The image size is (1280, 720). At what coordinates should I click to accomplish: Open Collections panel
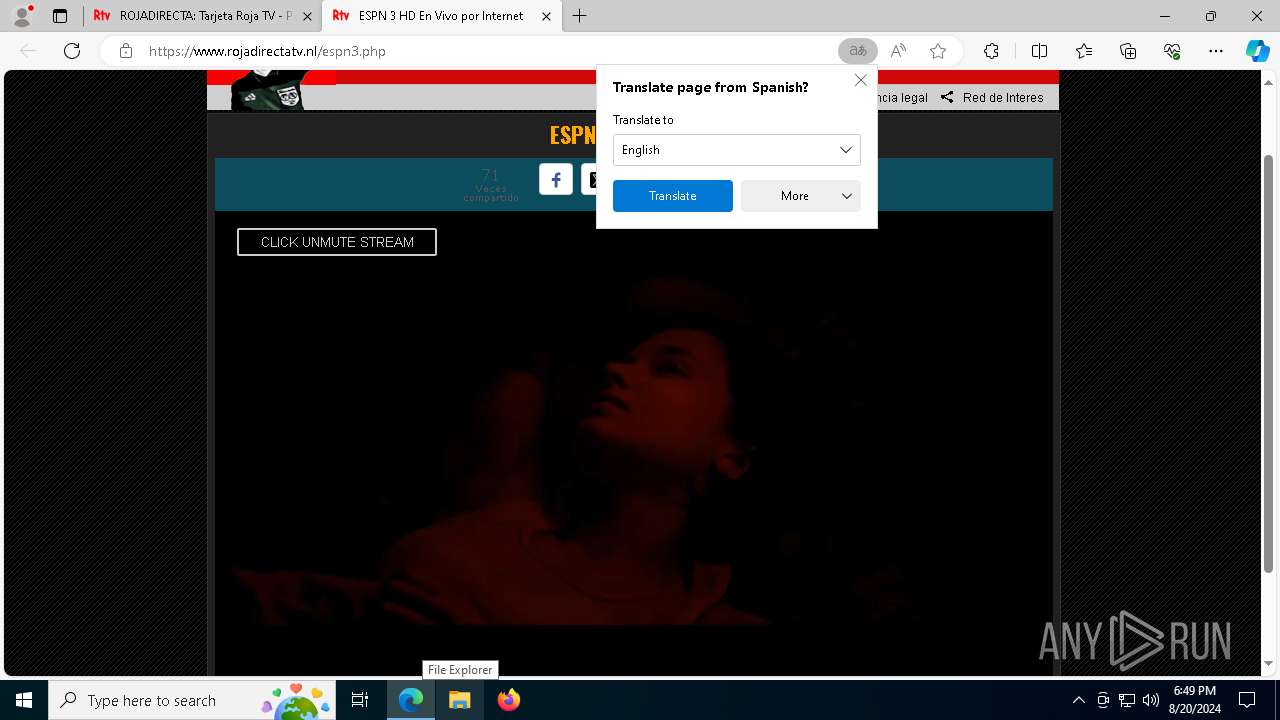coord(1128,51)
